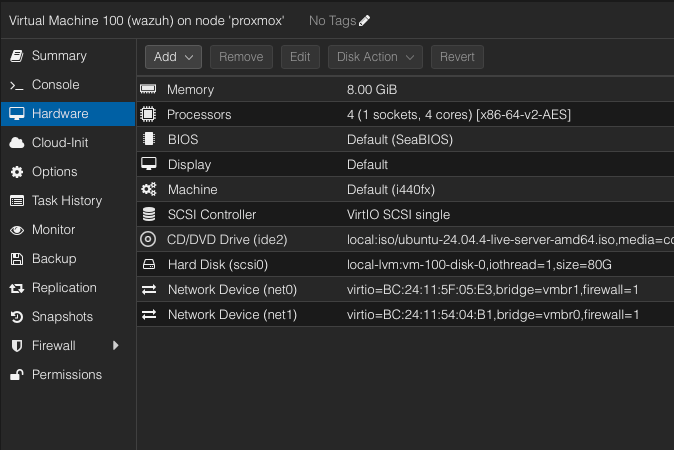Select the Default (i440fx) machine value
674x450 pixels.
[x=391, y=190]
